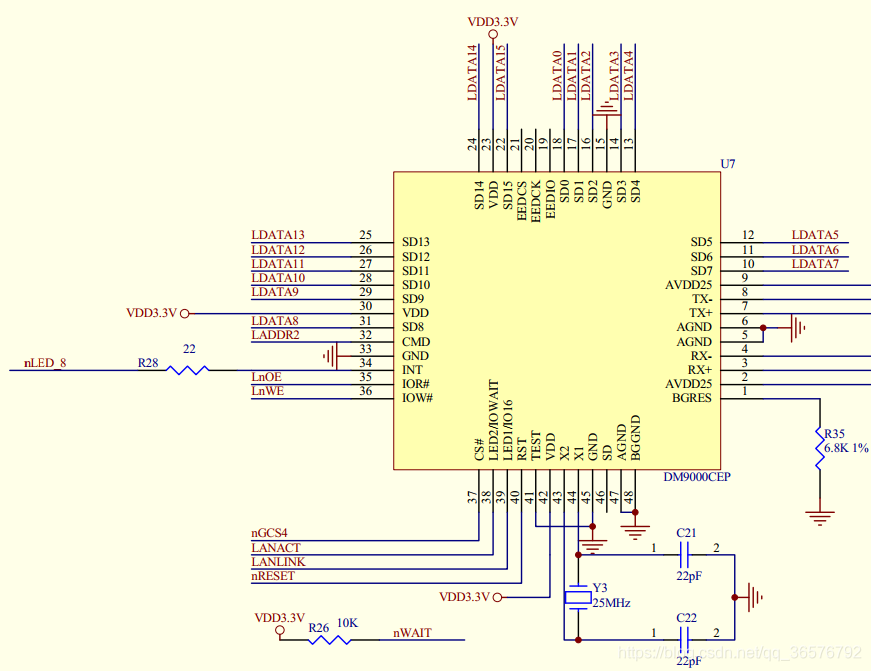The height and width of the screenshot is (671, 871).
Task: Click the LDATA9 net label
Action: point(275,292)
